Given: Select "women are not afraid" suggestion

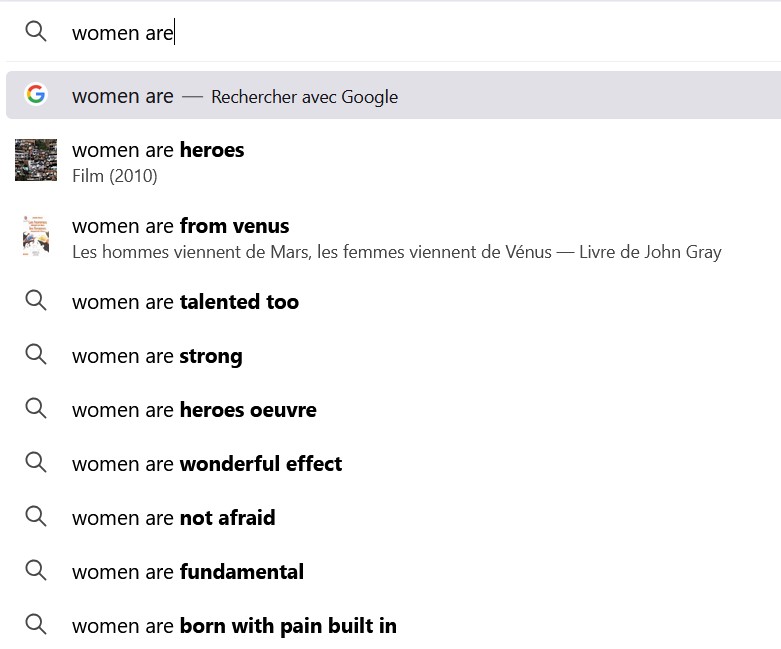Looking at the screenshot, I should (x=174, y=518).
